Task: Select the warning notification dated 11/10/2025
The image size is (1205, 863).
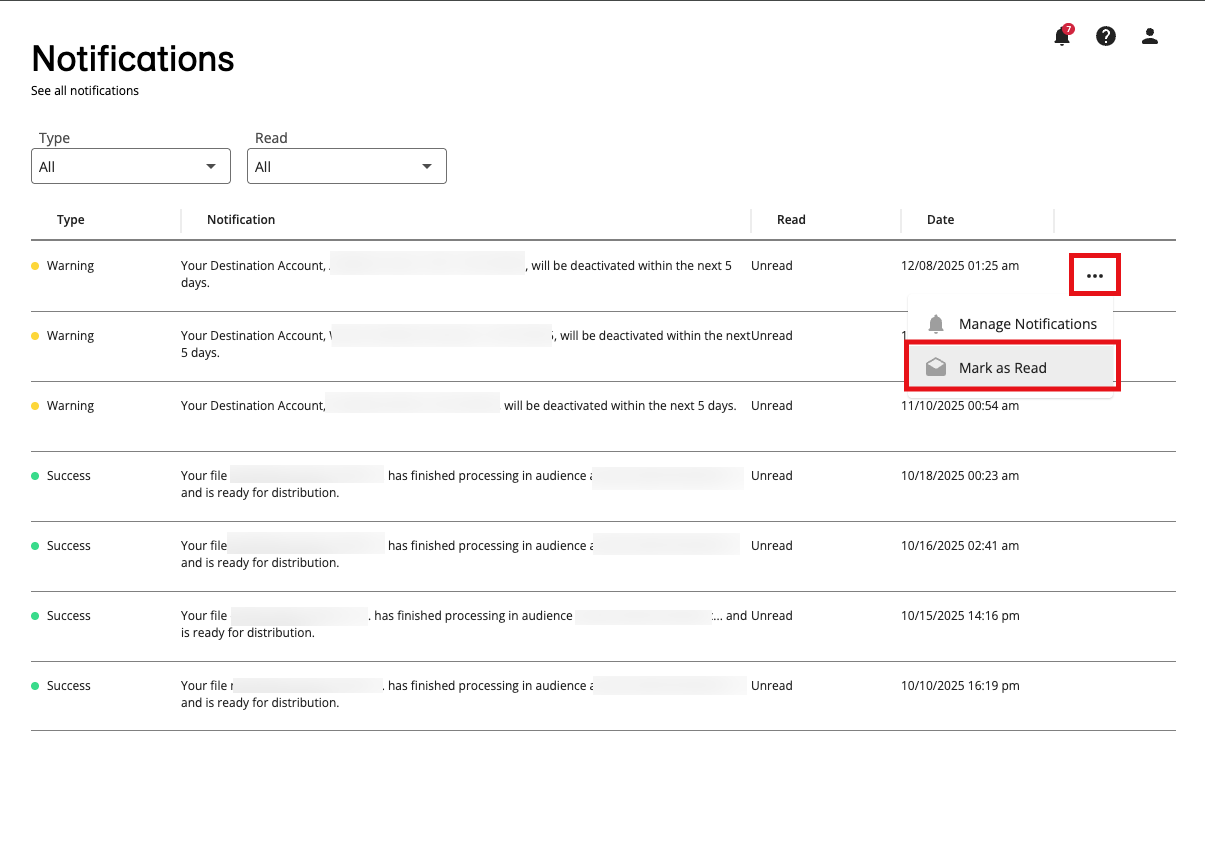Action: point(458,406)
